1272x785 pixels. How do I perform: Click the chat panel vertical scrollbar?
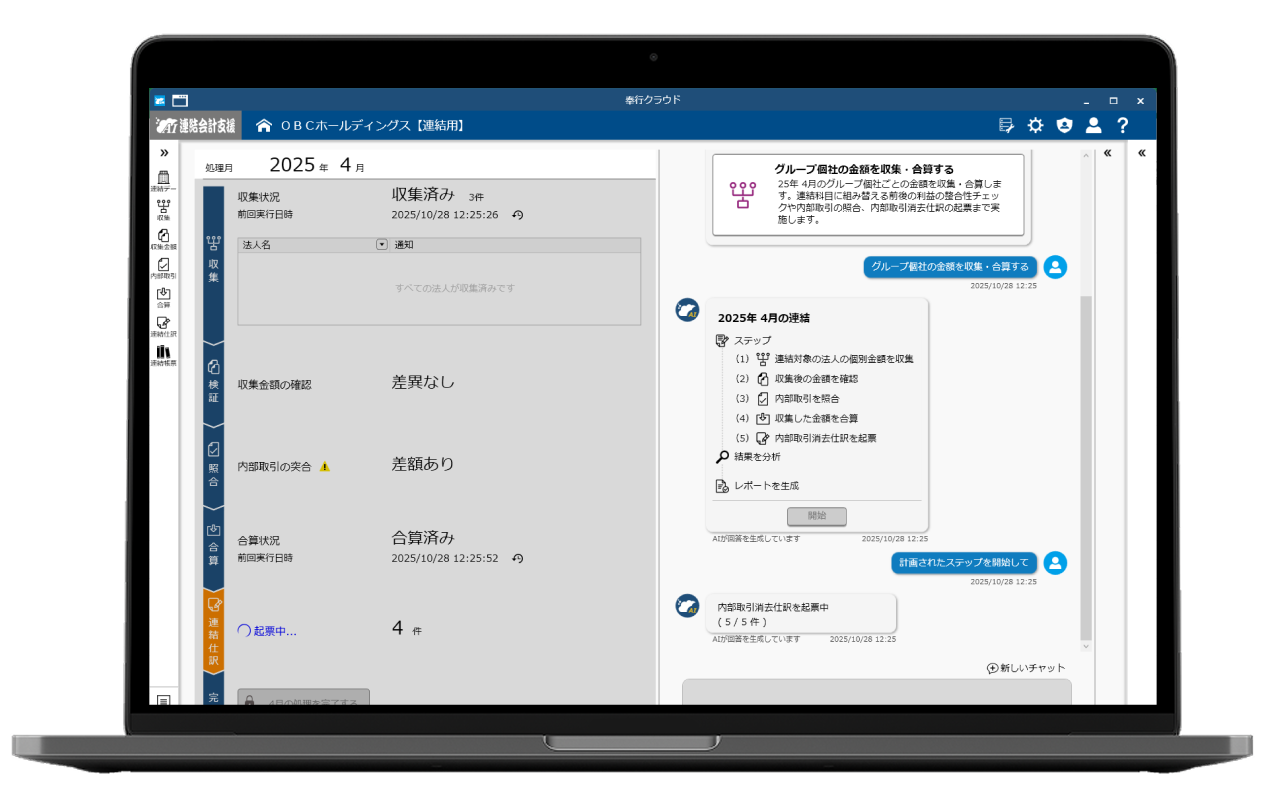pyautogui.click(x=1086, y=450)
